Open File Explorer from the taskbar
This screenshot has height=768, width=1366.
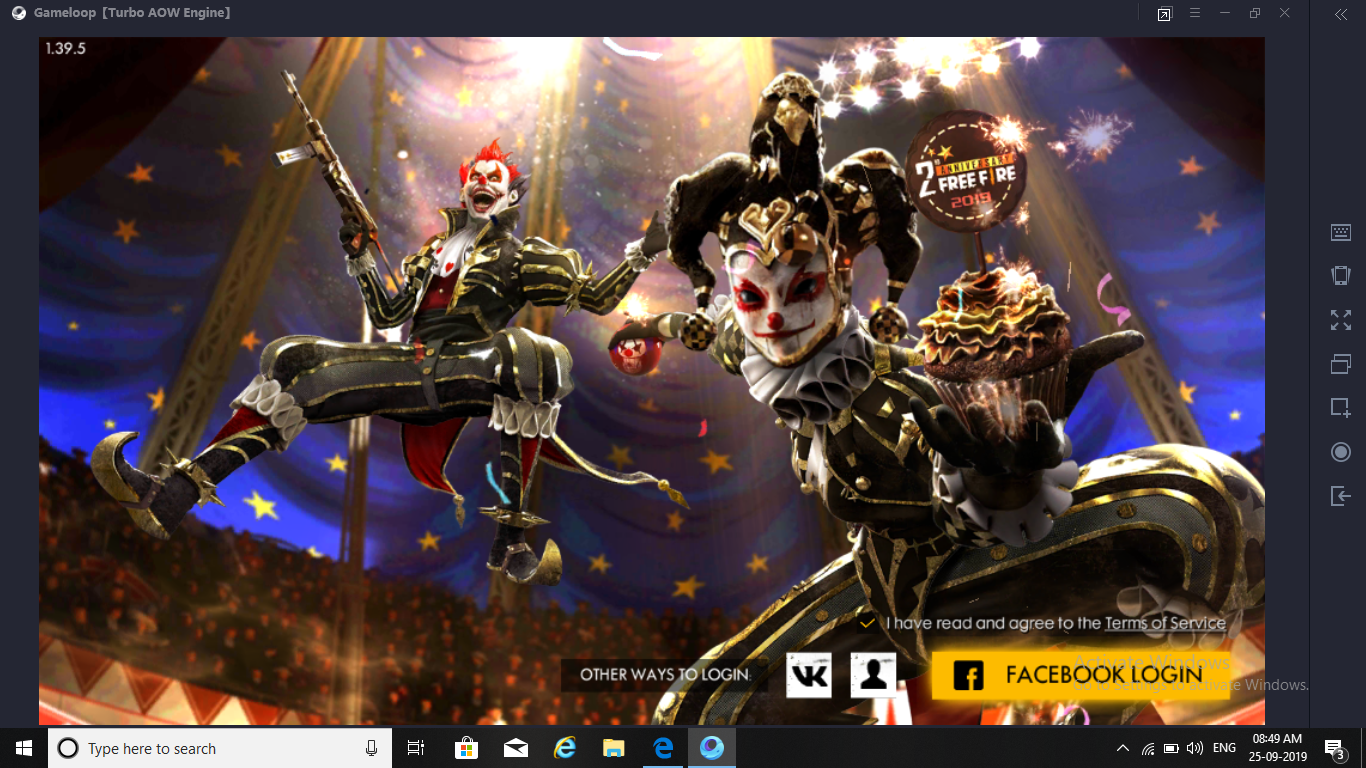(614, 748)
